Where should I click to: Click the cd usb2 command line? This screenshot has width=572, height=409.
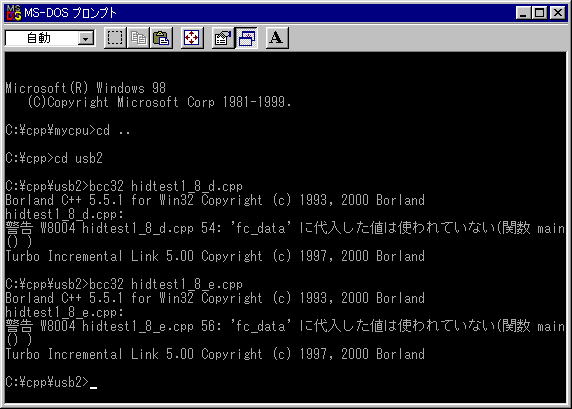pyautogui.click(x=54, y=158)
